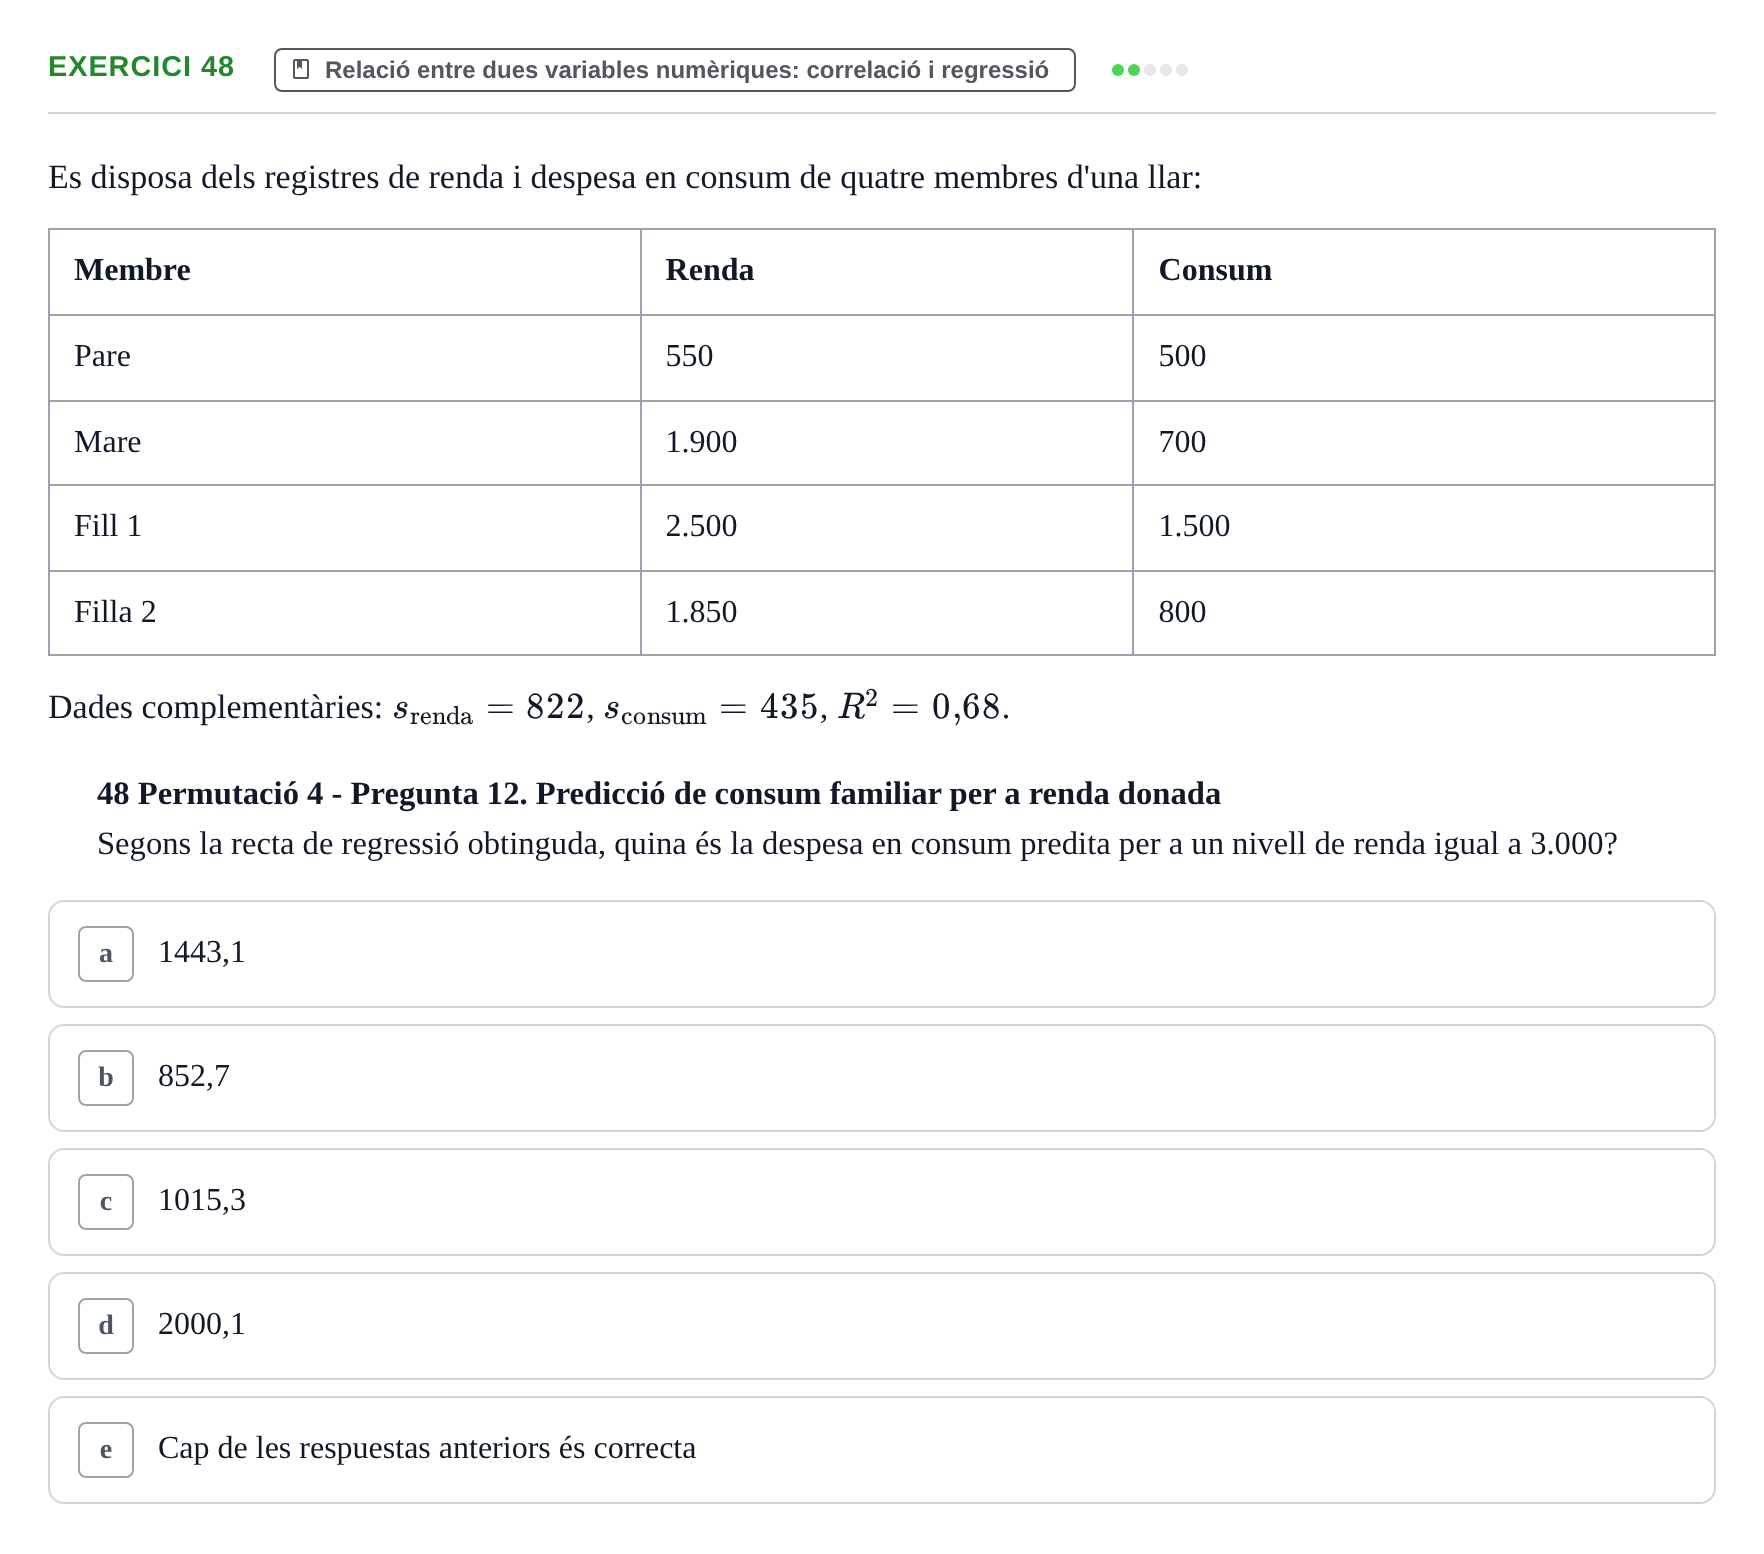Select the Fill 1 table row
Image resolution: width=1764 pixels, height=1554 pixels.
[882, 528]
